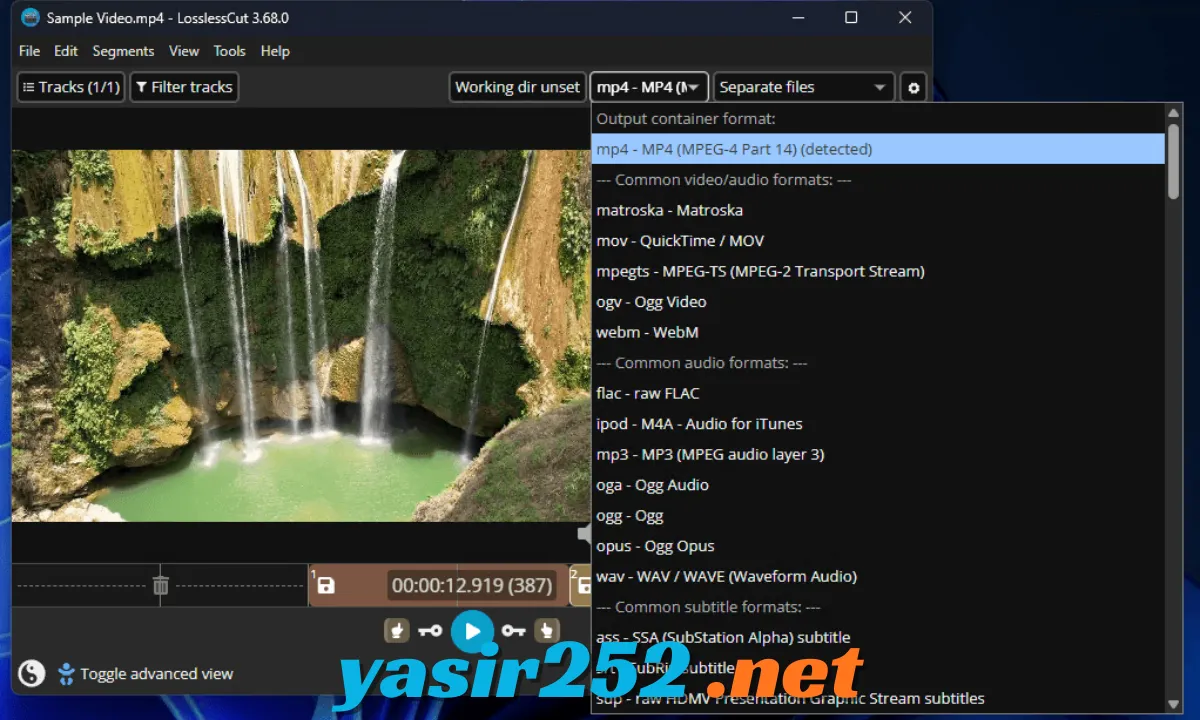Select wav - WAV / WAVE format
The height and width of the screenshot is (720, 1200).
click(x=878, y=576)
